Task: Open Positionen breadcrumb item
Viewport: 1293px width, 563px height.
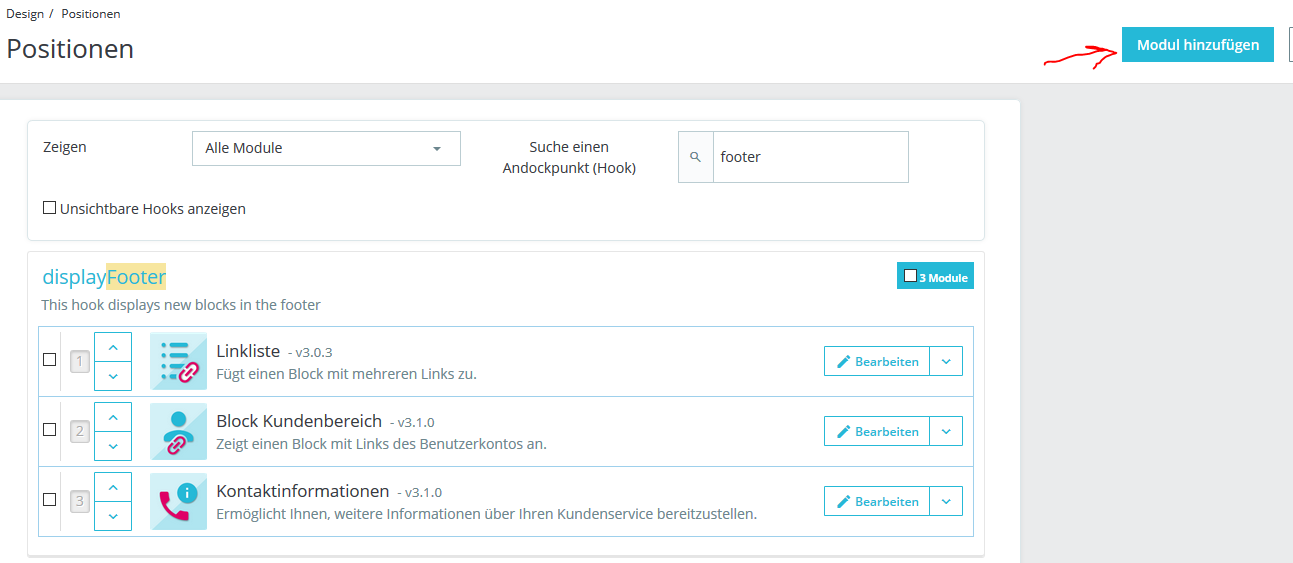Action: pos(91,14)
